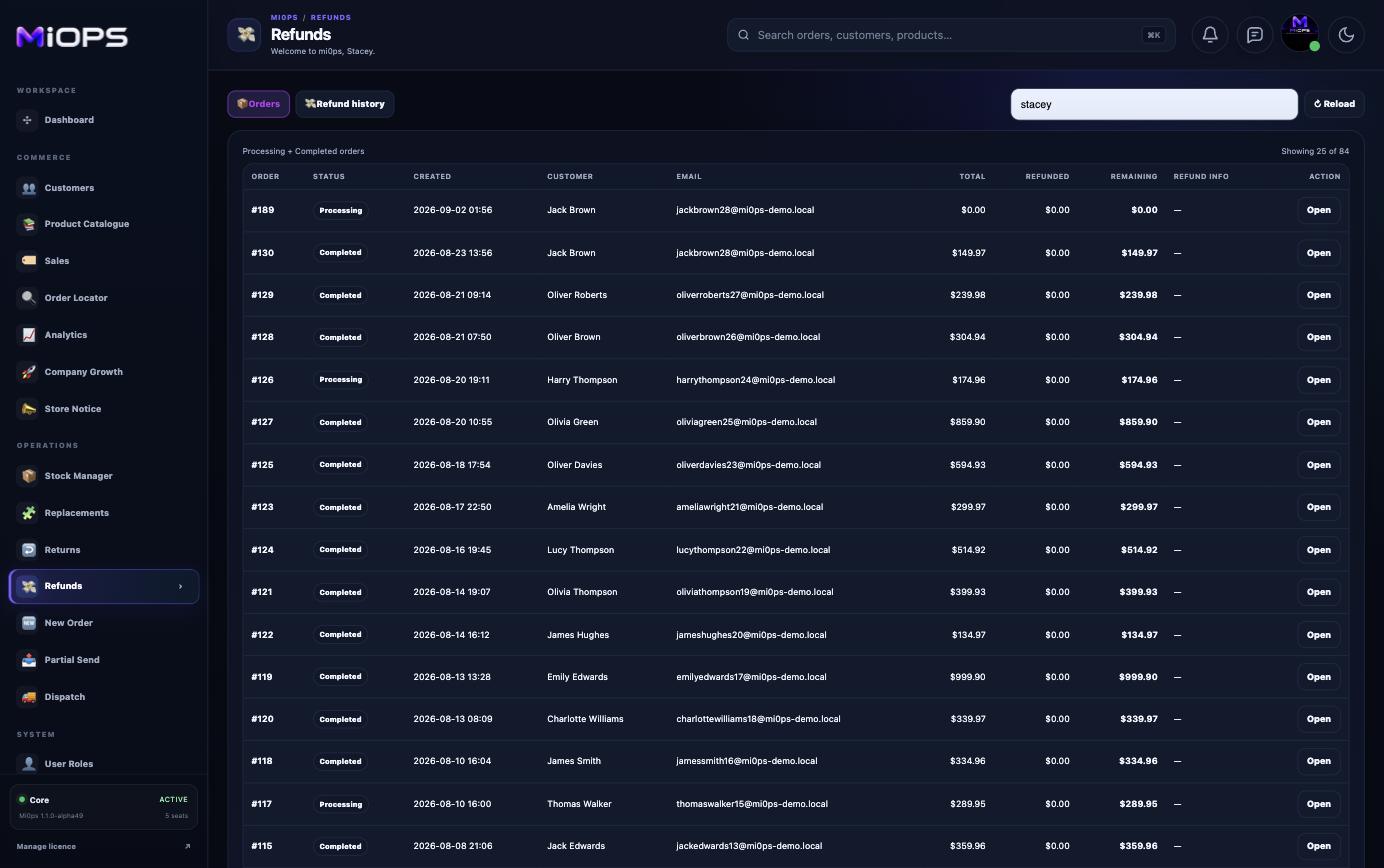Click customer name Charlotte Williams
Screen dimensions: 1384x868
585,719
